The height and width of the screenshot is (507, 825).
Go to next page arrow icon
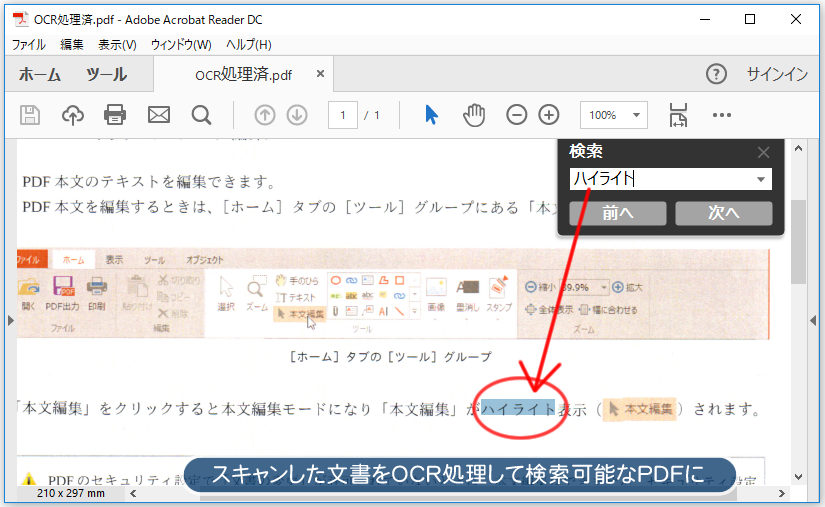click(297, 115)
